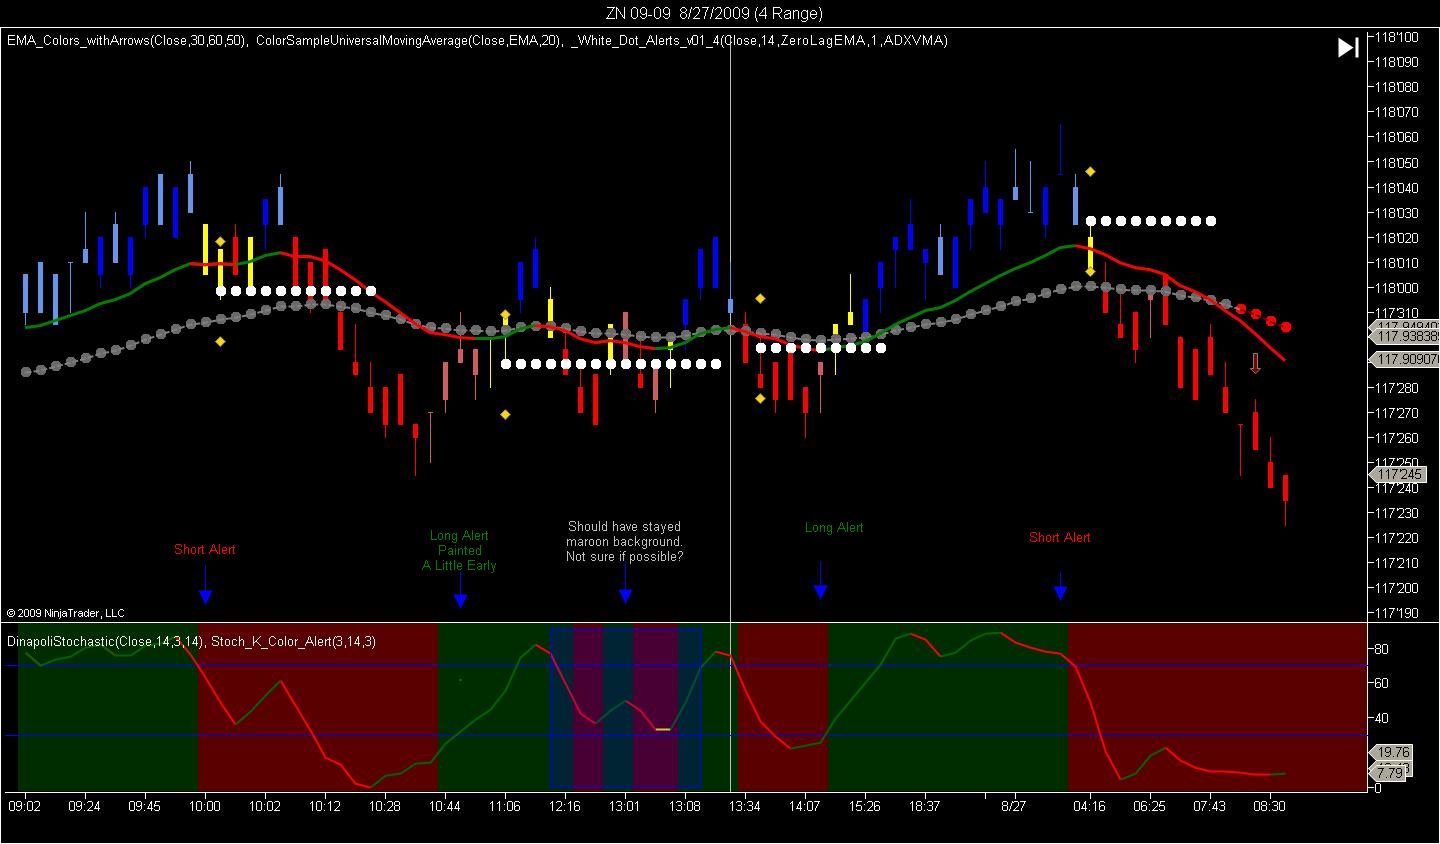Select the 'Long Alert Painted A Little Early' note

[x=459, y=551]
